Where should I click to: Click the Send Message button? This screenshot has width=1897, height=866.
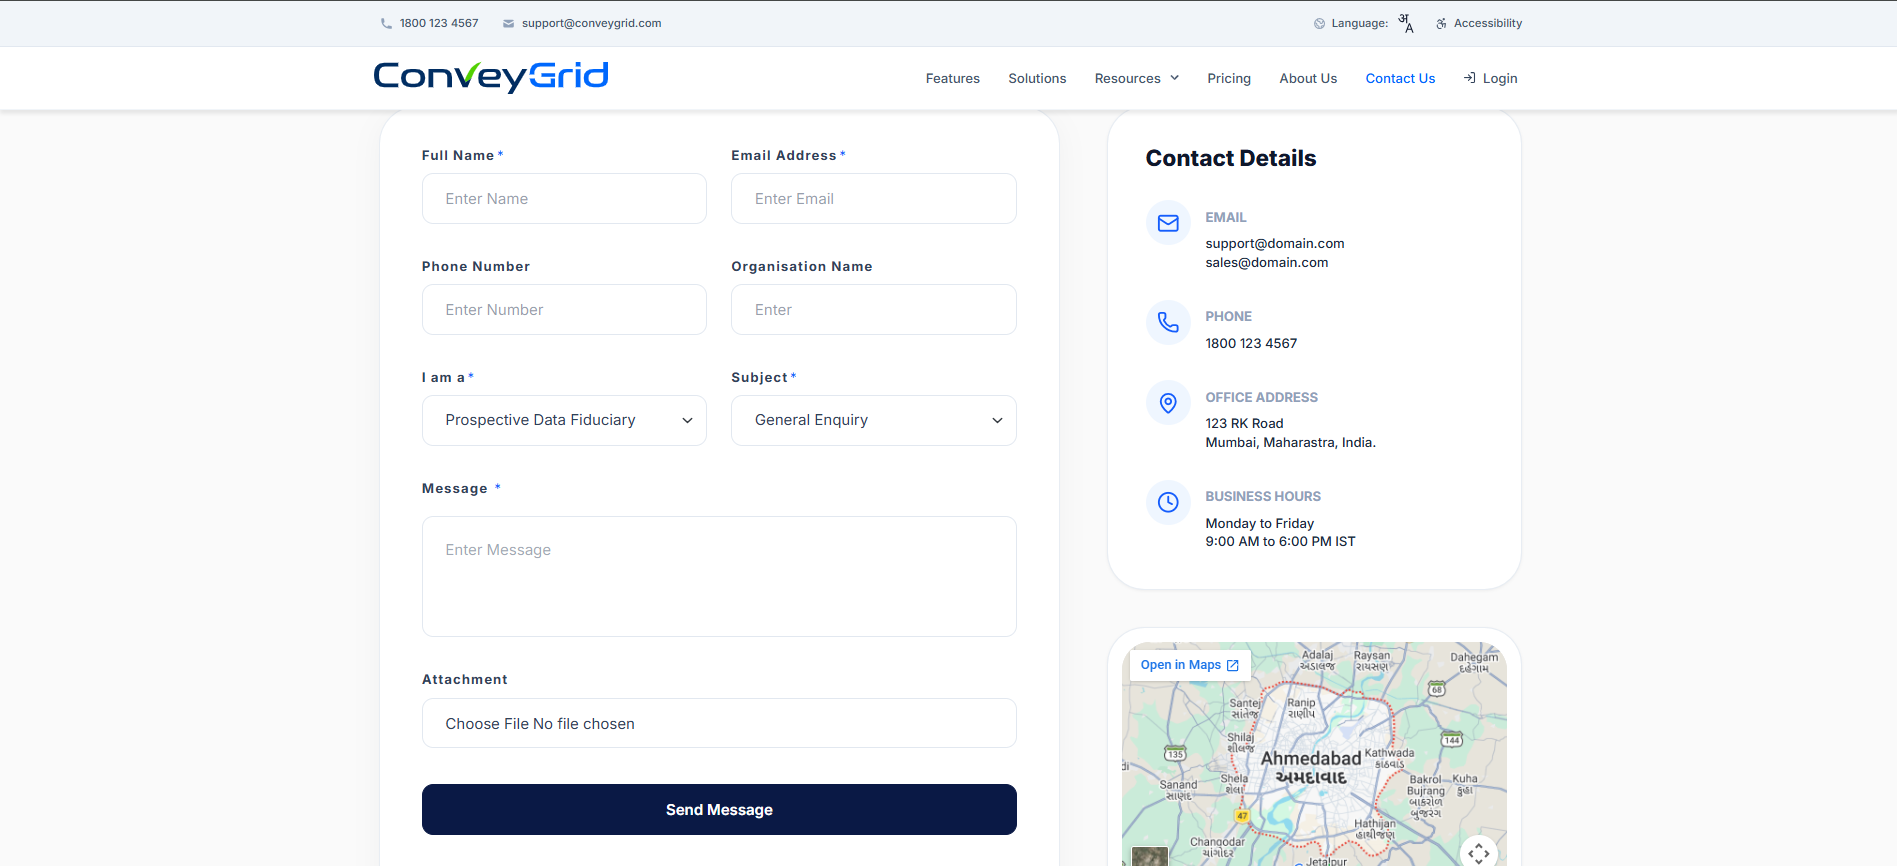719,810
